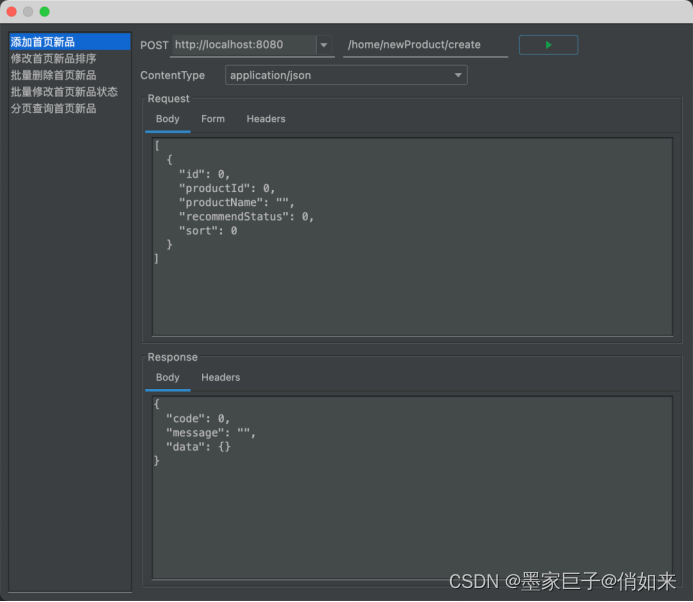Click the green maximize window button

tap(44, 11)
